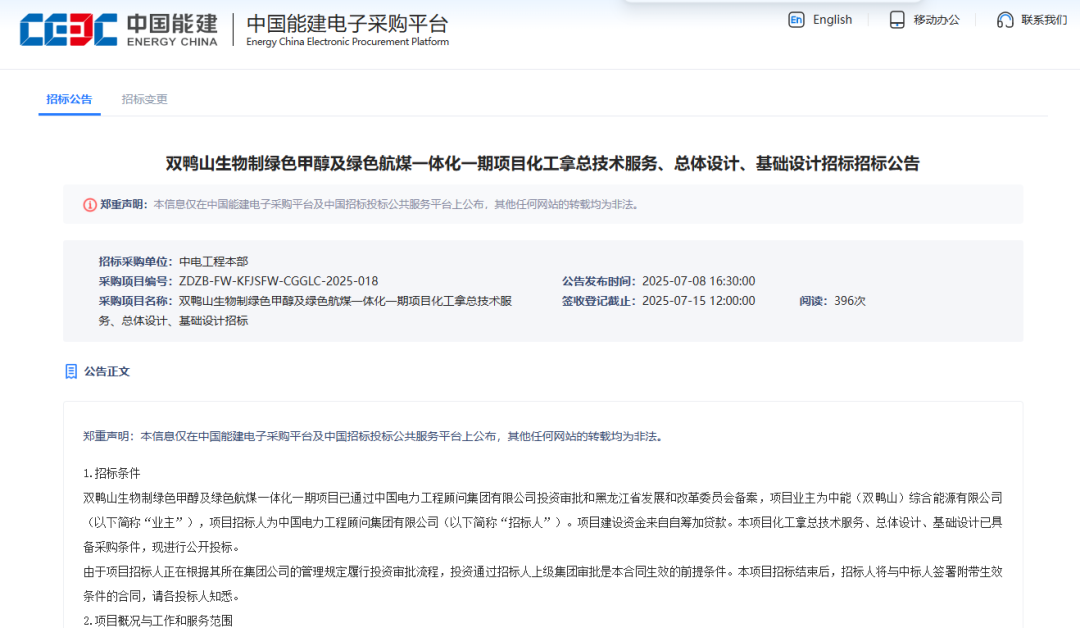Screen dimensions: 1080x628
Task: Click the English language globe icon
Action: (796, 20)
